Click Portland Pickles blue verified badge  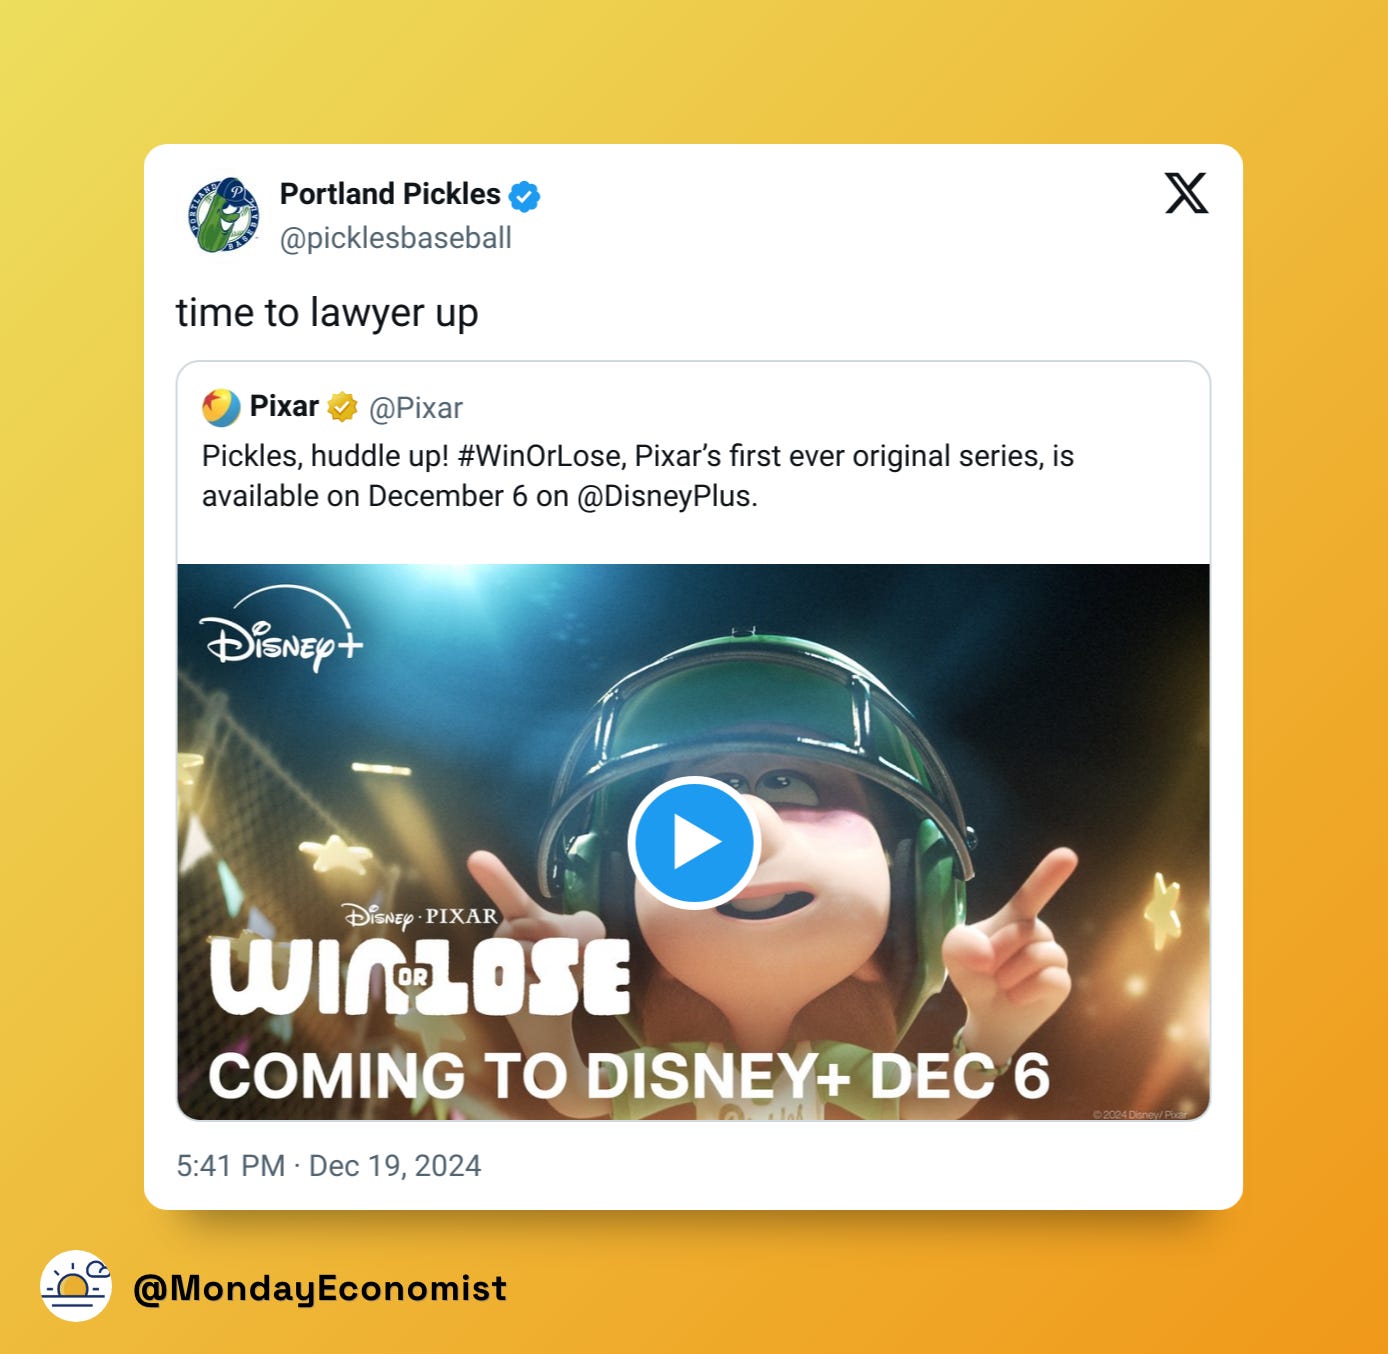(x=524, y=196)
